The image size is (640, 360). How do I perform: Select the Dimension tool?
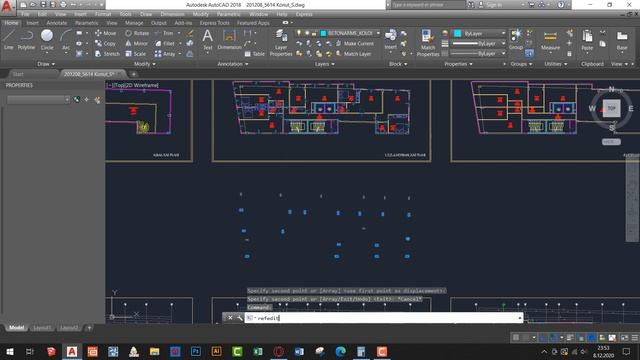point(229,40)
